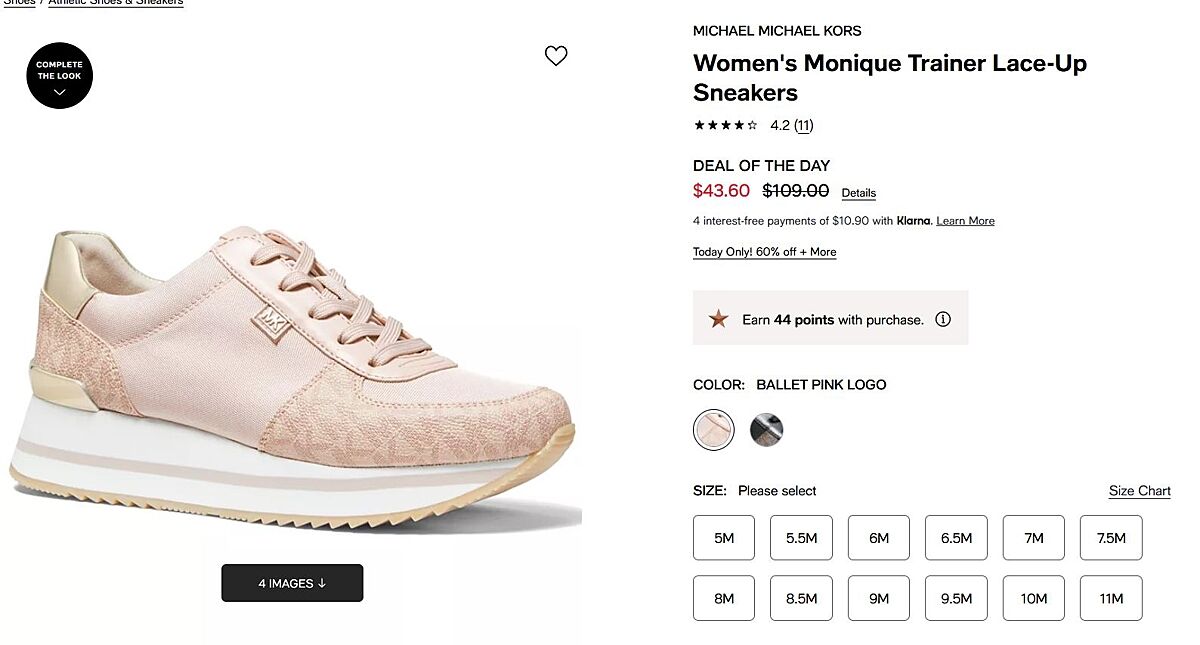This screenshot has height=645, width=1200.
Task: Click the star rating icons
Action: tap(725, 125)
